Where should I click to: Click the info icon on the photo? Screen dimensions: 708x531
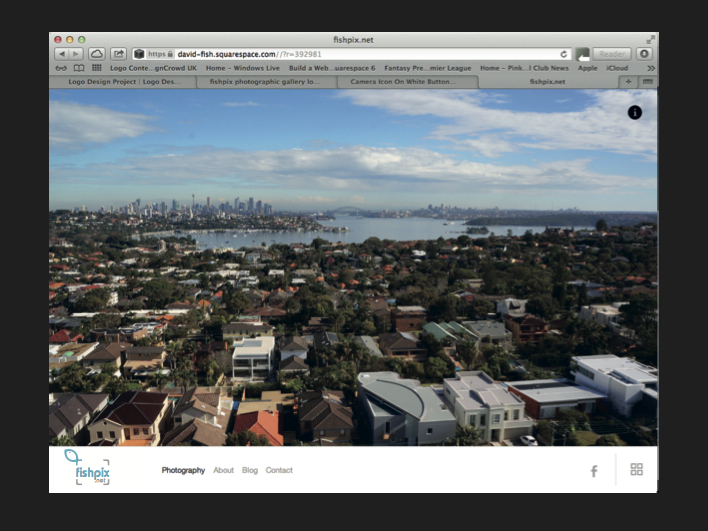click(634, 112)
